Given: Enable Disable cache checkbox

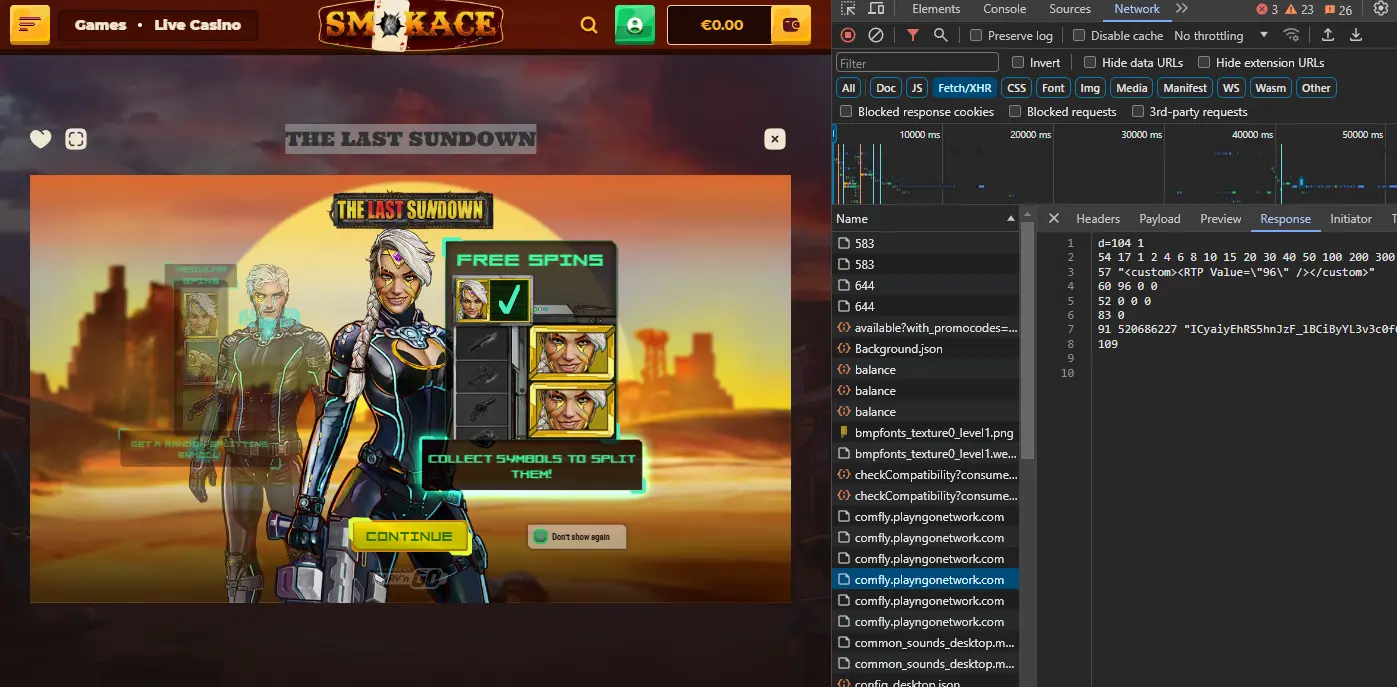Looking at the screenshot, I should pos(1079,36).
